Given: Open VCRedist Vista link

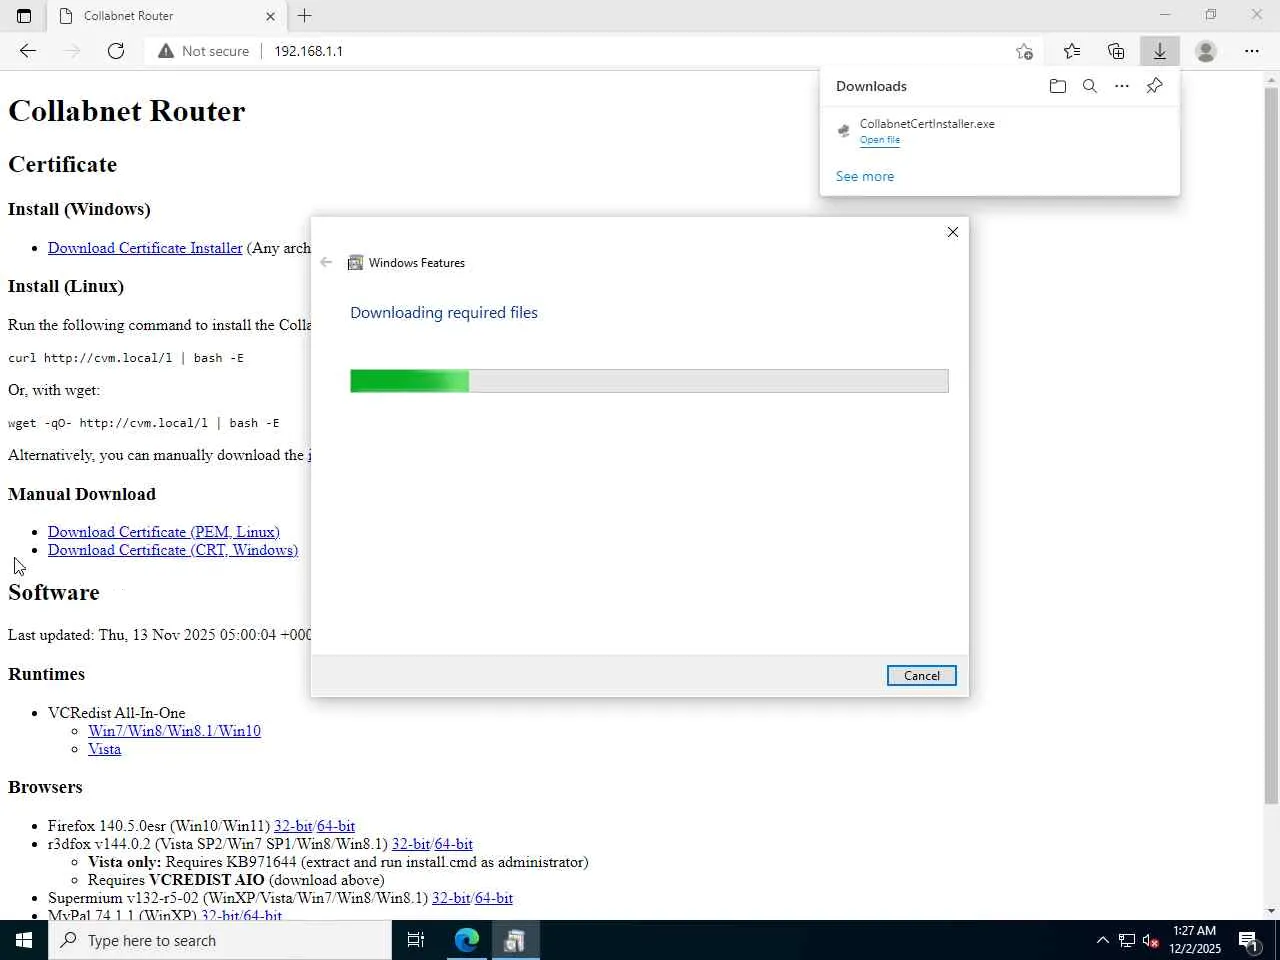Looking at the screenshot, I should click(x=104, y=749).
